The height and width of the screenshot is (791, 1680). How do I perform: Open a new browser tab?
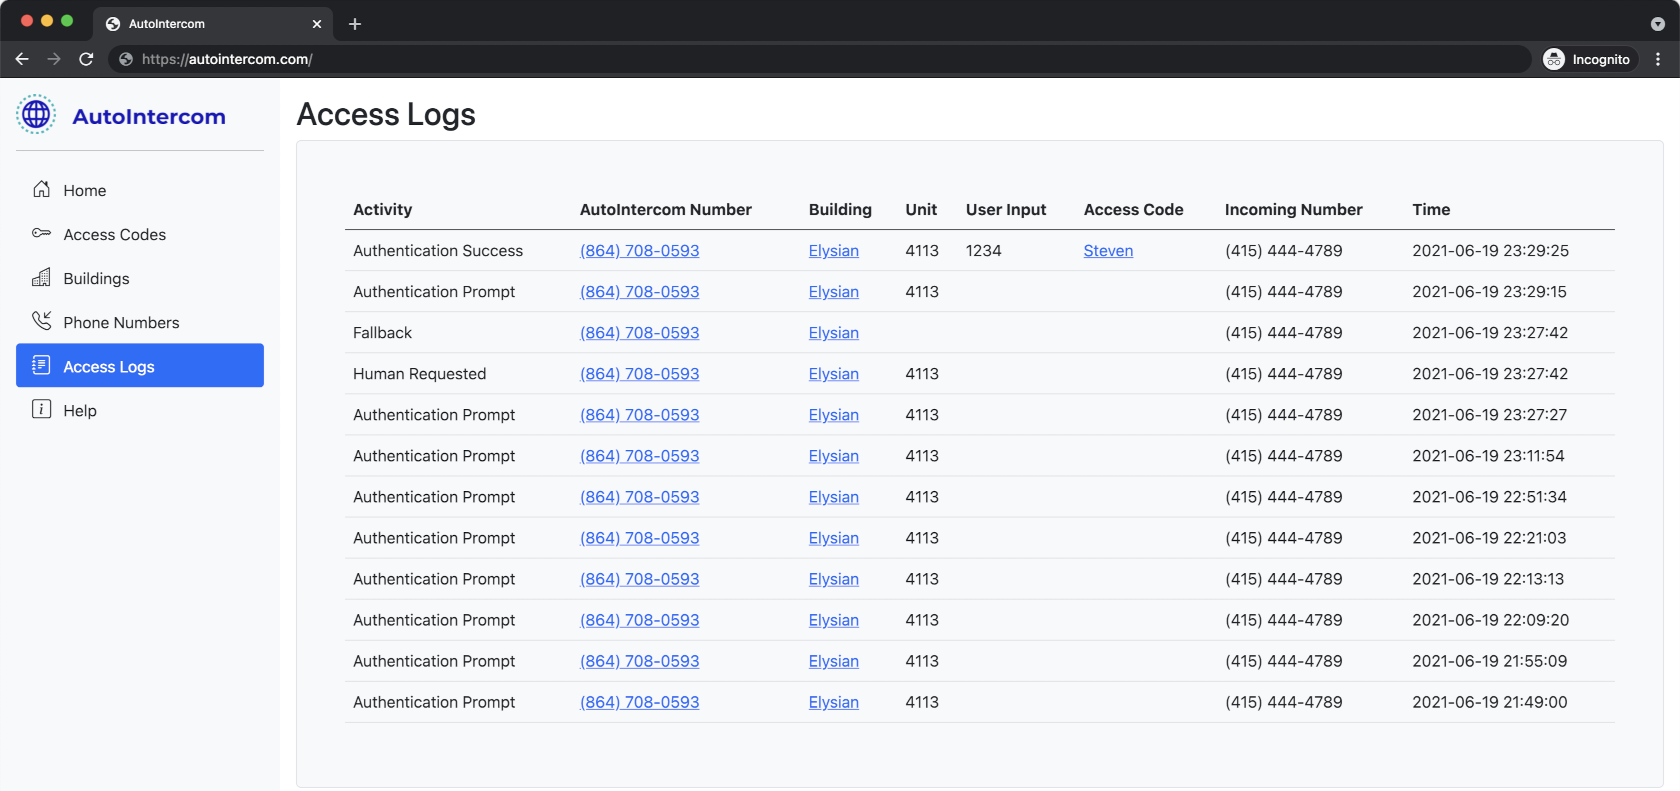tap(355, 24)
